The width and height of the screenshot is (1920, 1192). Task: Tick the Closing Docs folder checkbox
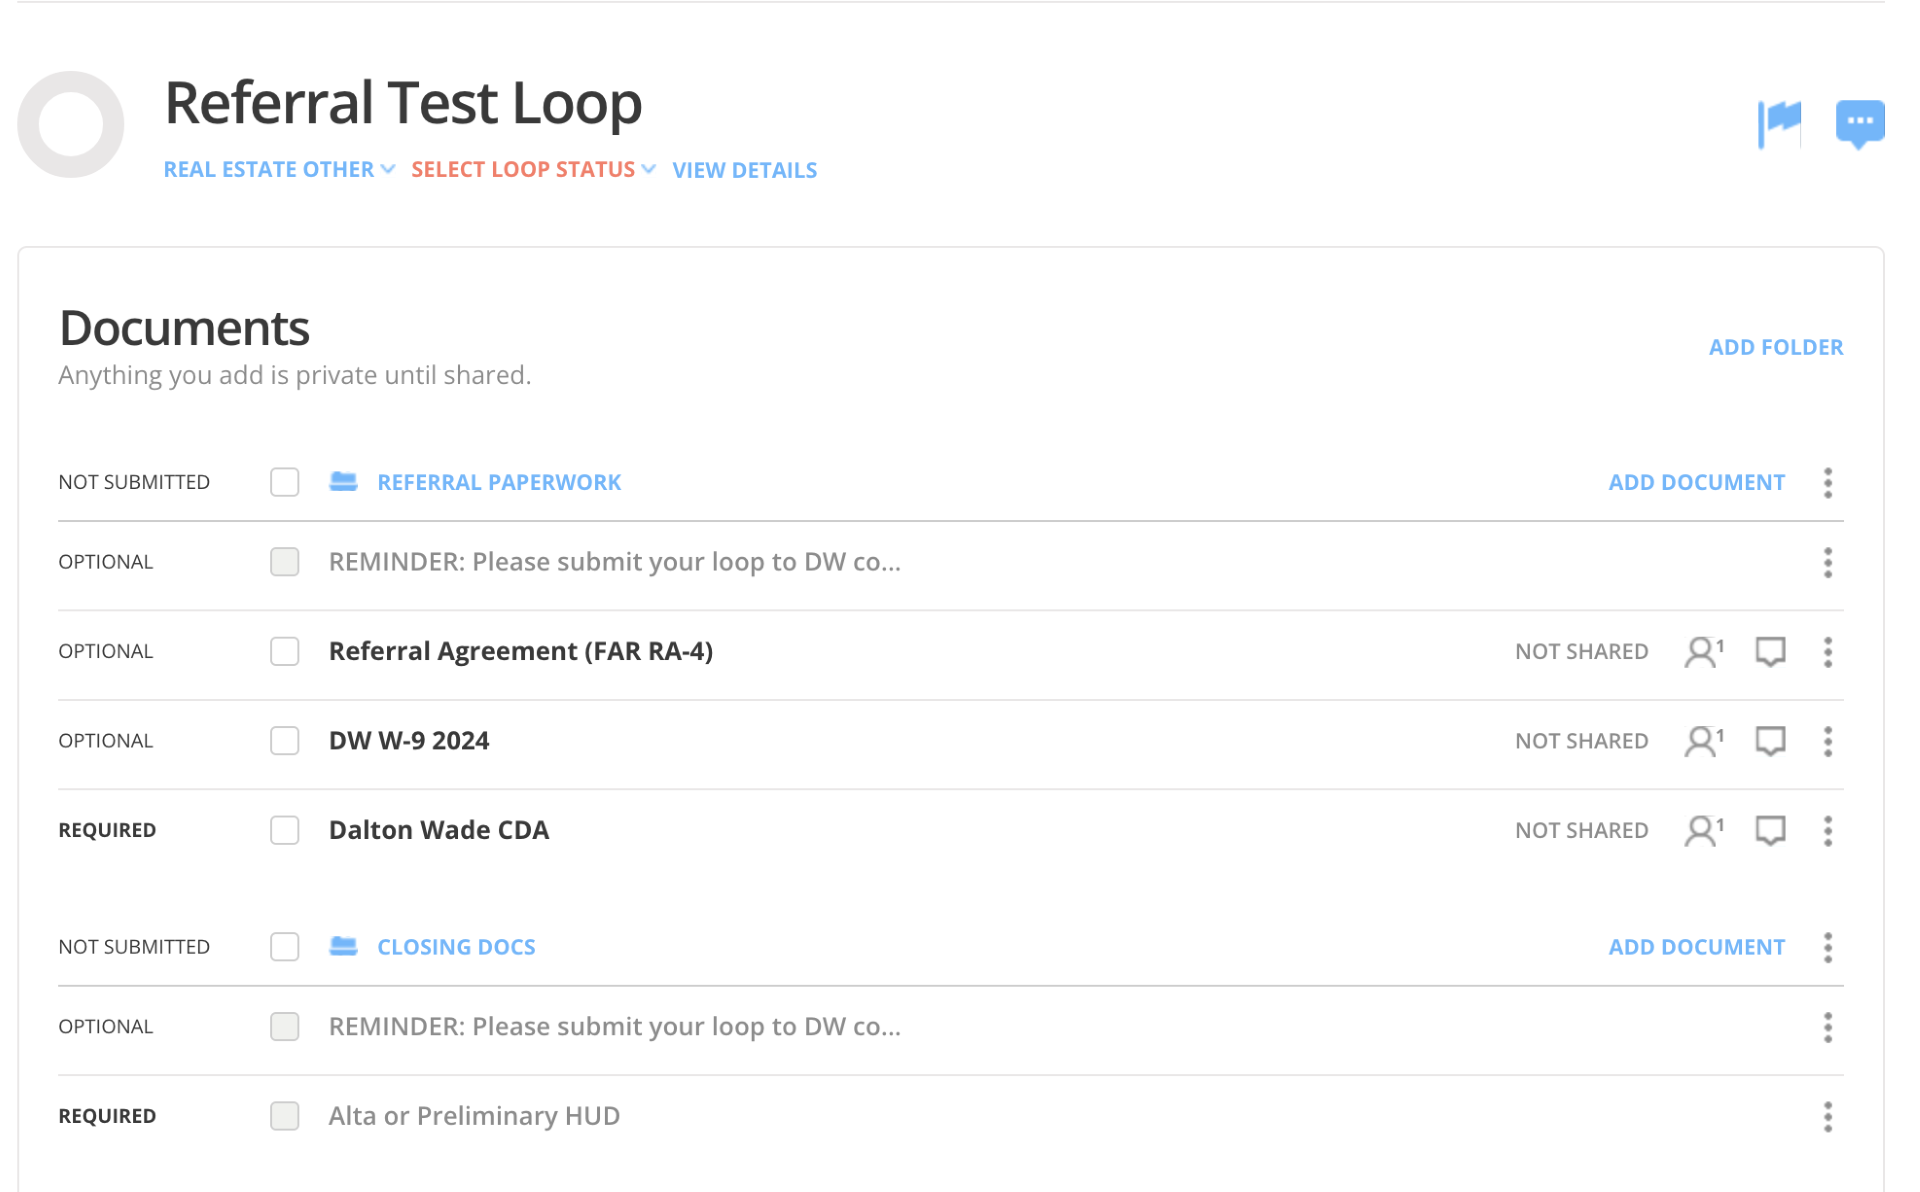285,947
